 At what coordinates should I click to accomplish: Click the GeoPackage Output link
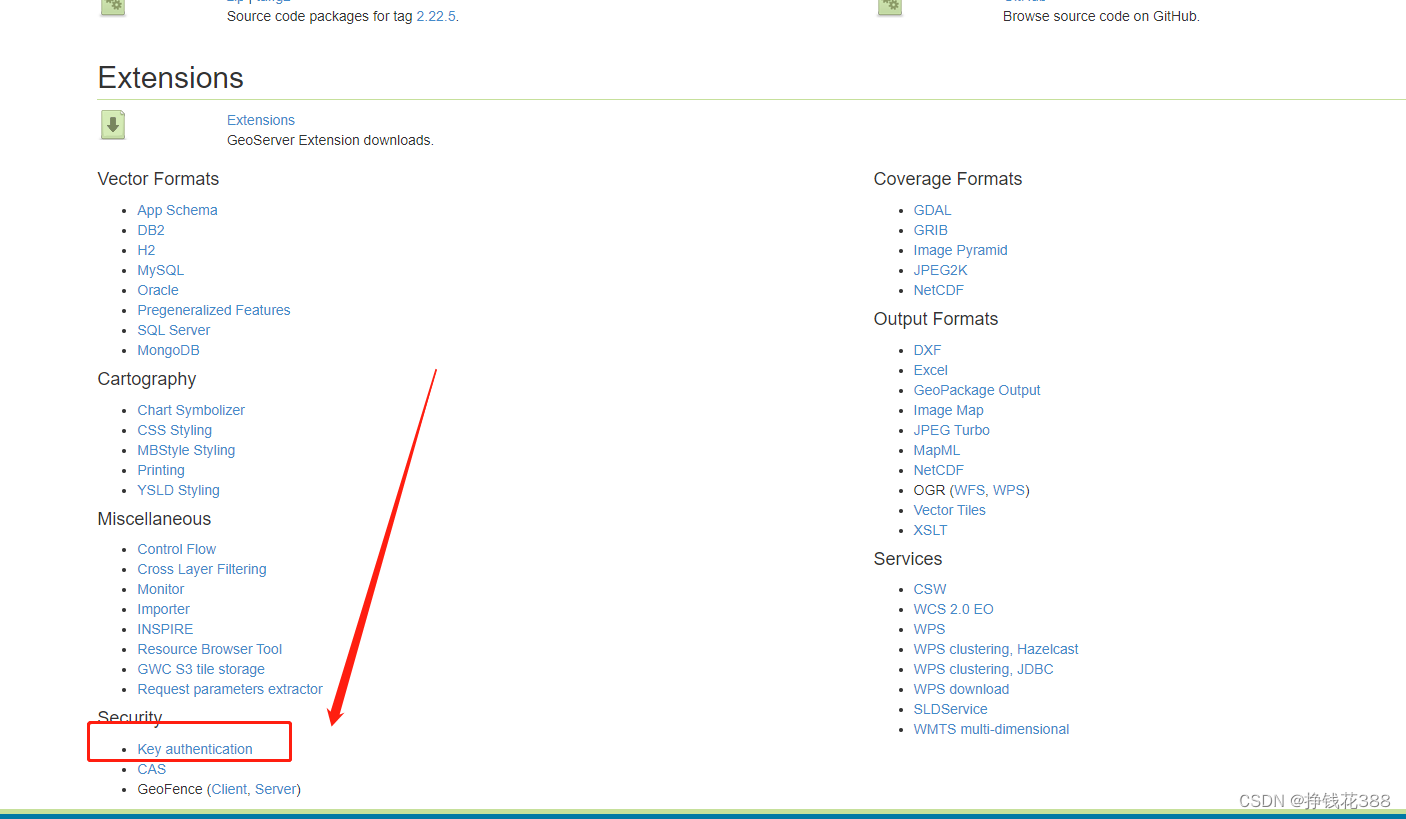977,390
